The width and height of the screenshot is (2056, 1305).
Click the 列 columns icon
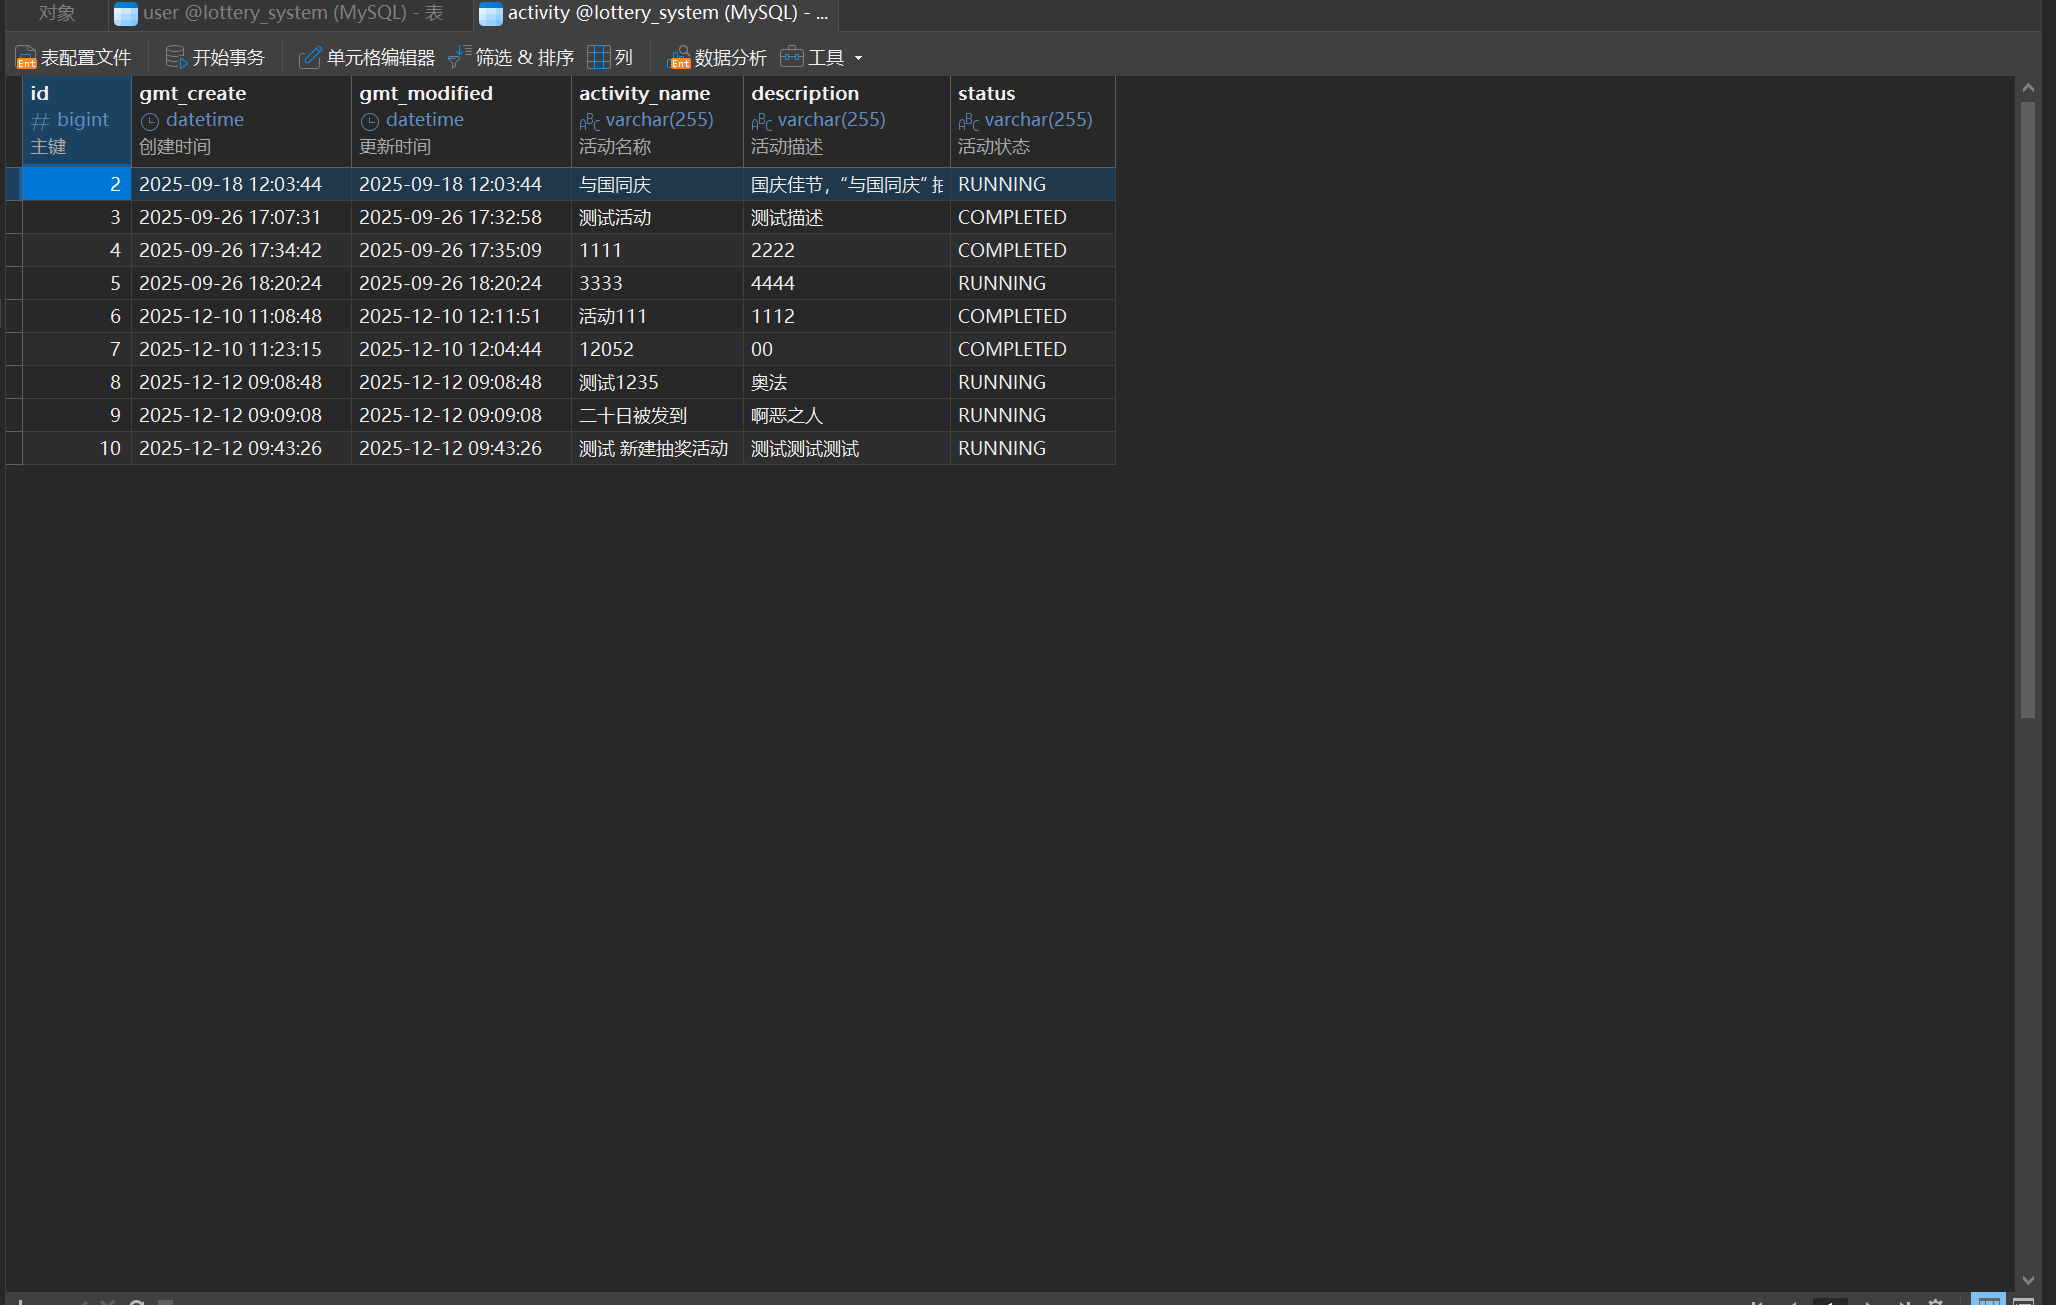coord(598,58)
